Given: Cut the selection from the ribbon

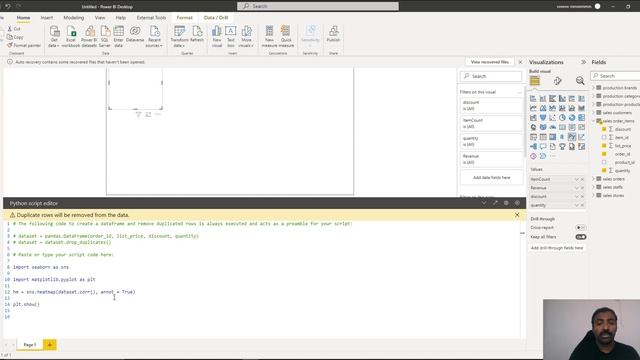Looking at the screenshot, I should (13, 29).
